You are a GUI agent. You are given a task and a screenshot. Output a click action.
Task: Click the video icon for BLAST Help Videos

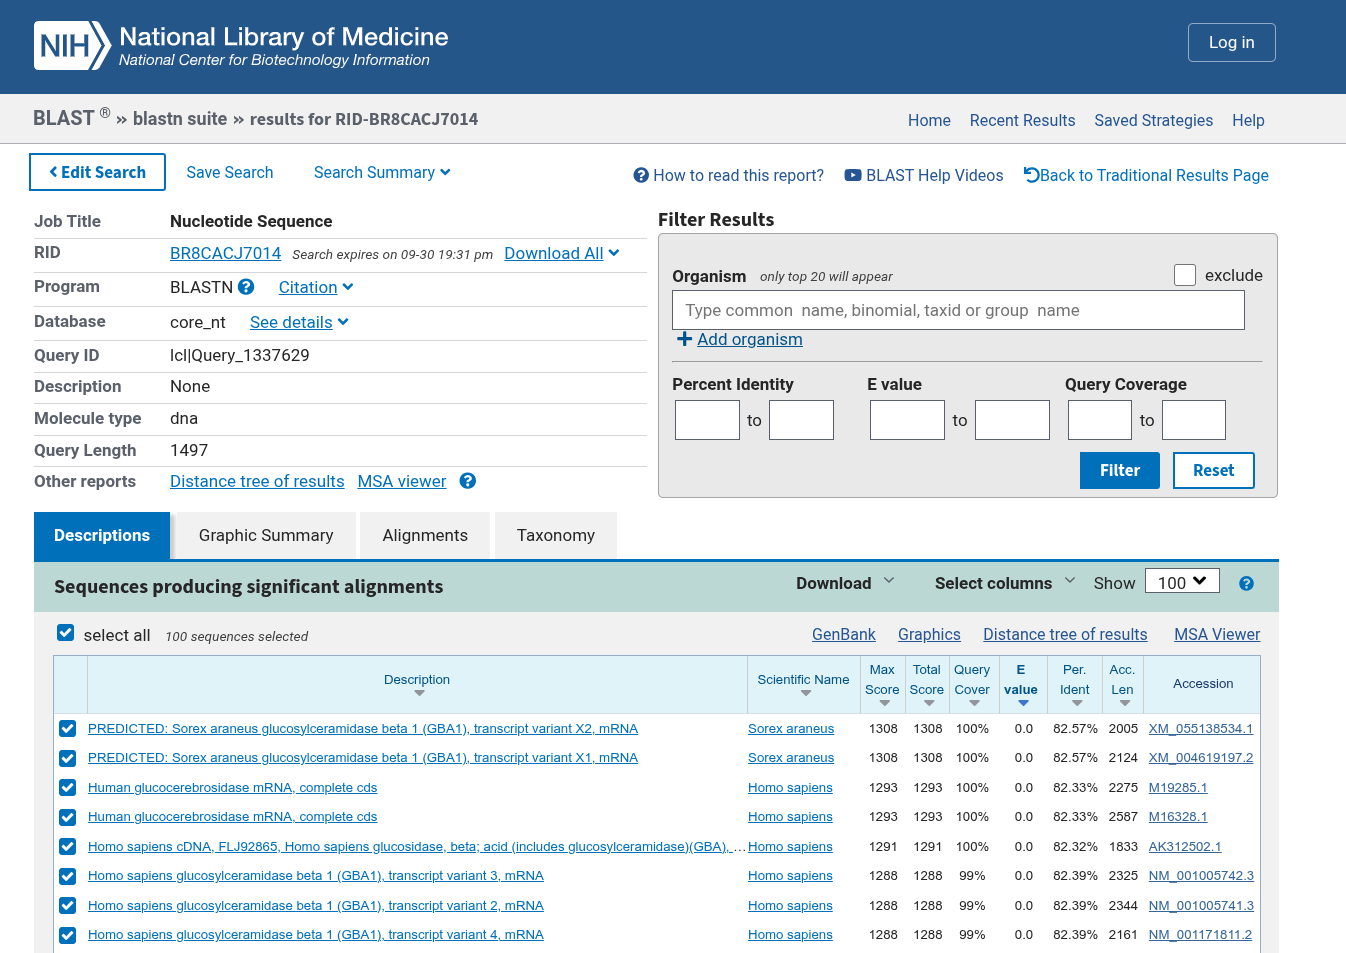pos(853,175)
